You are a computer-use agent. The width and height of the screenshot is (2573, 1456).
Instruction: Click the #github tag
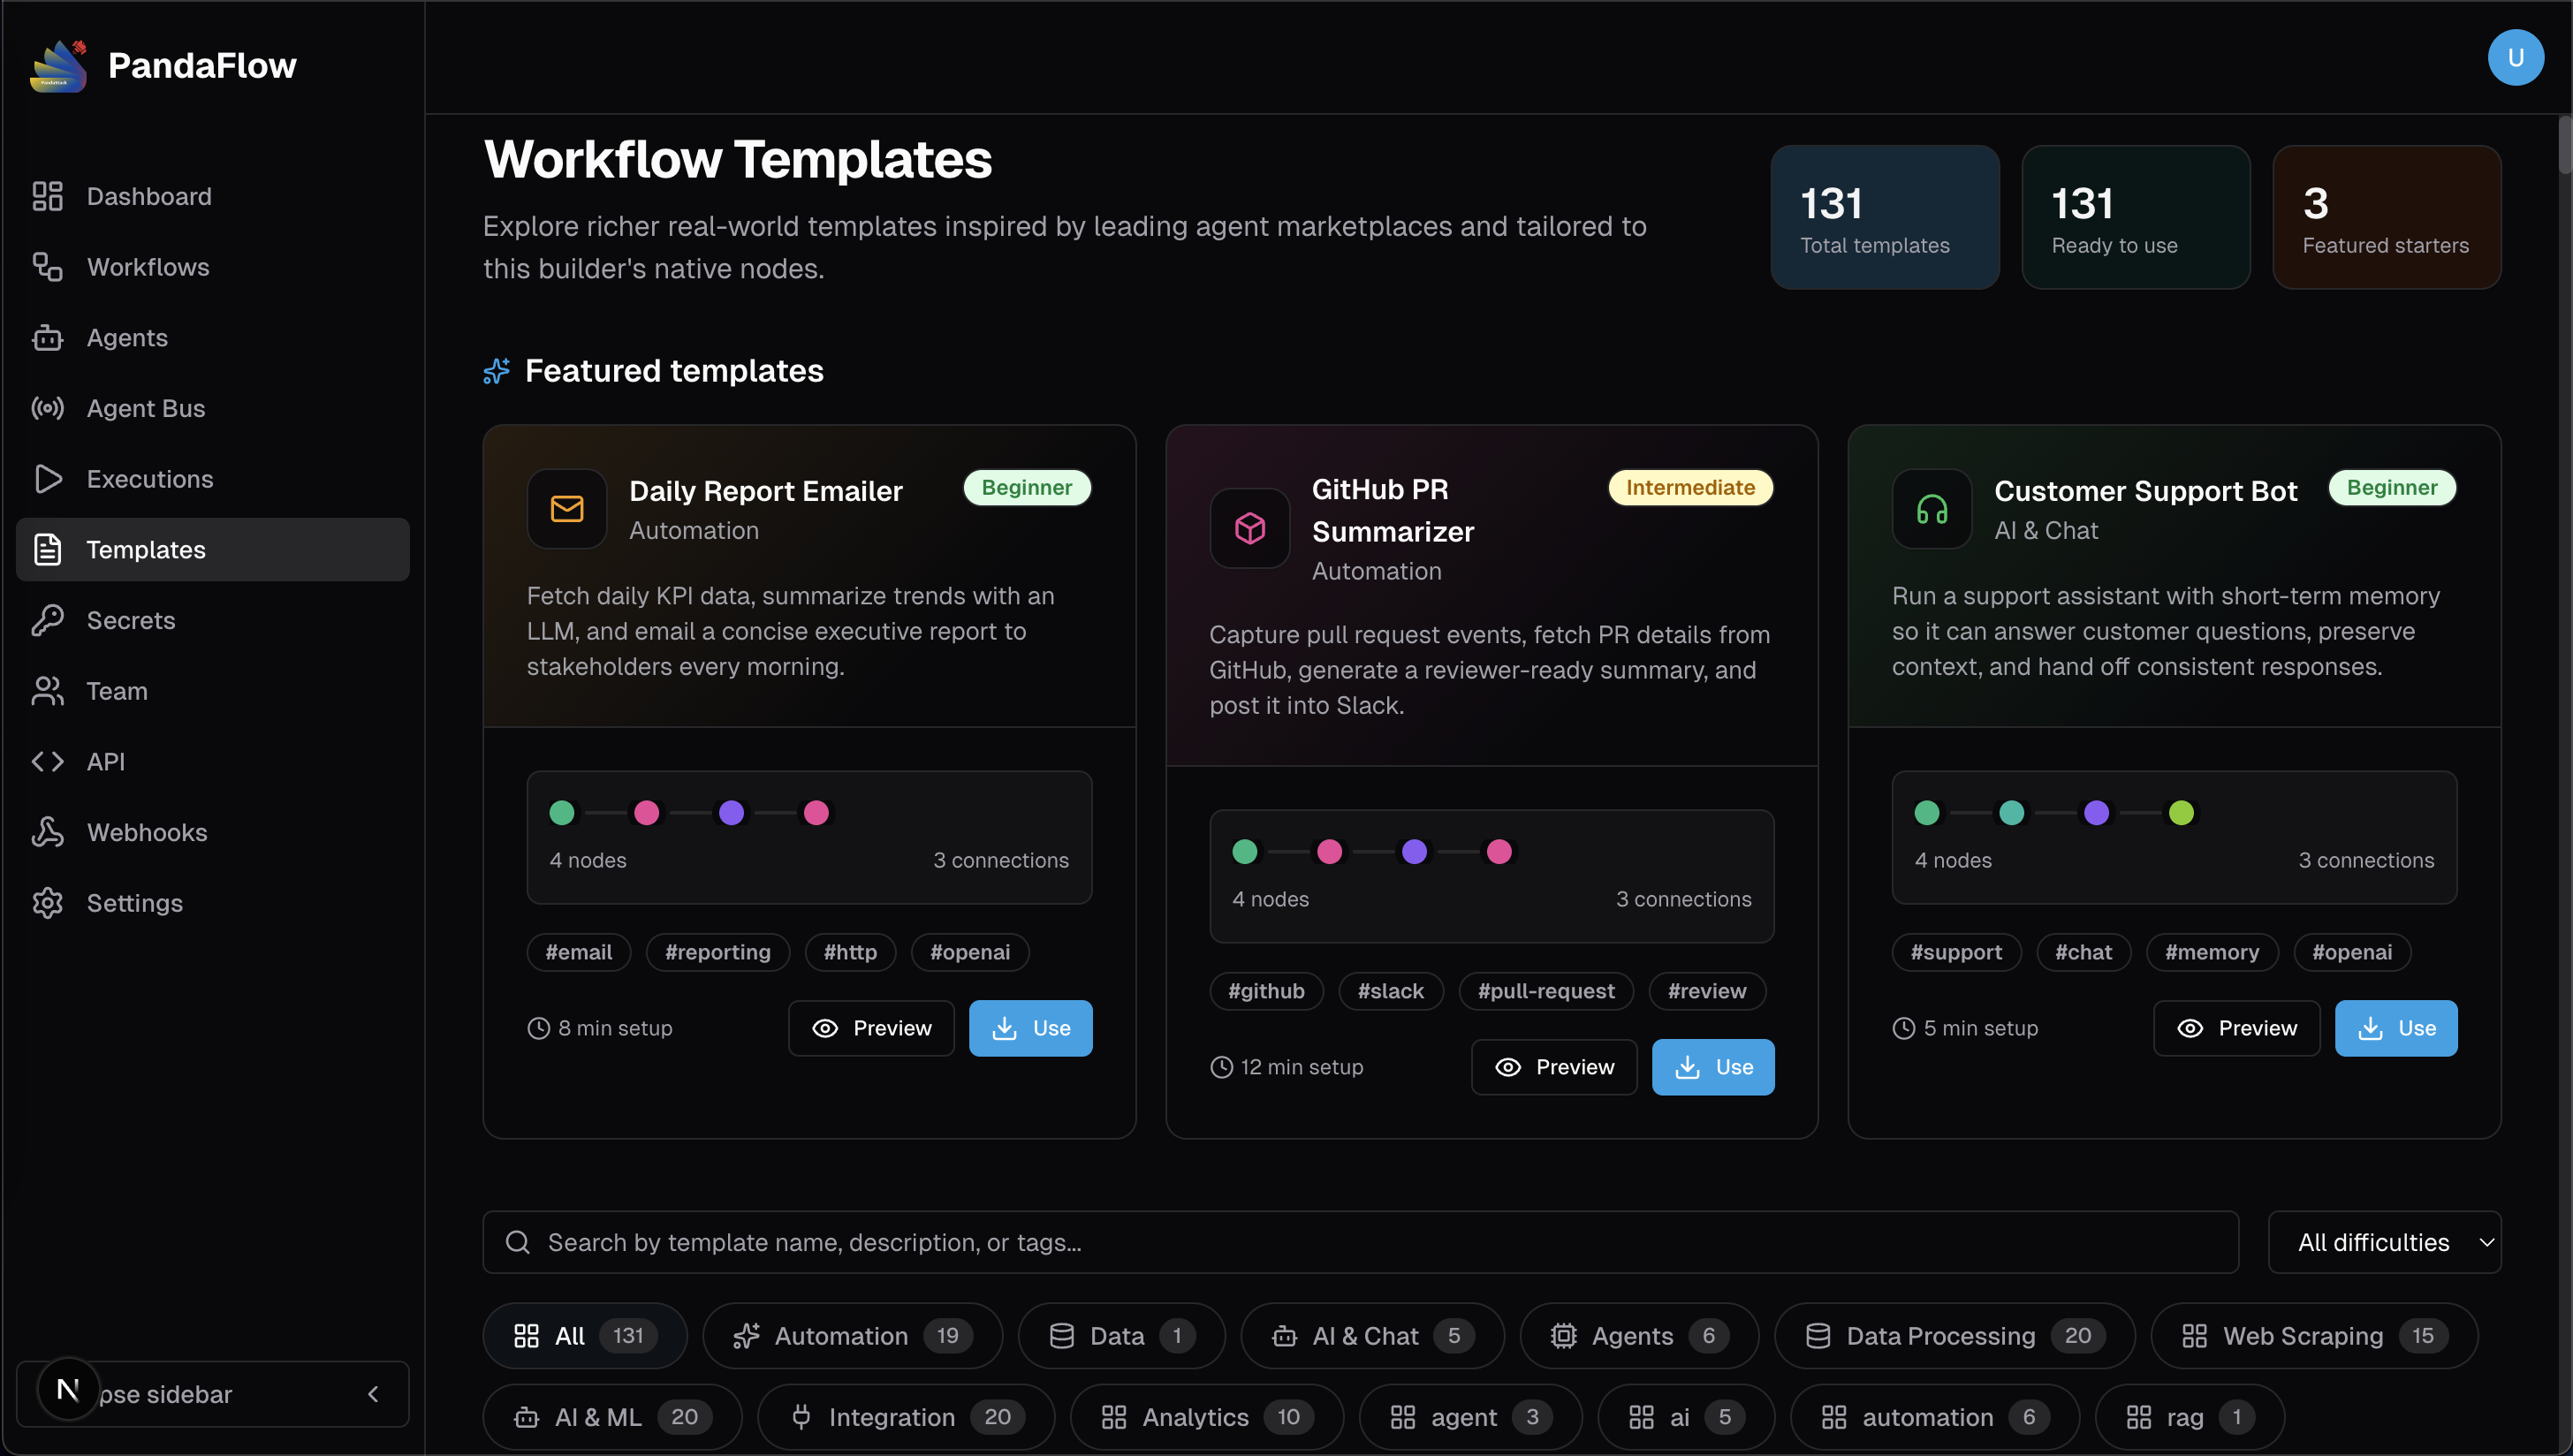[x=1266, y=991]
